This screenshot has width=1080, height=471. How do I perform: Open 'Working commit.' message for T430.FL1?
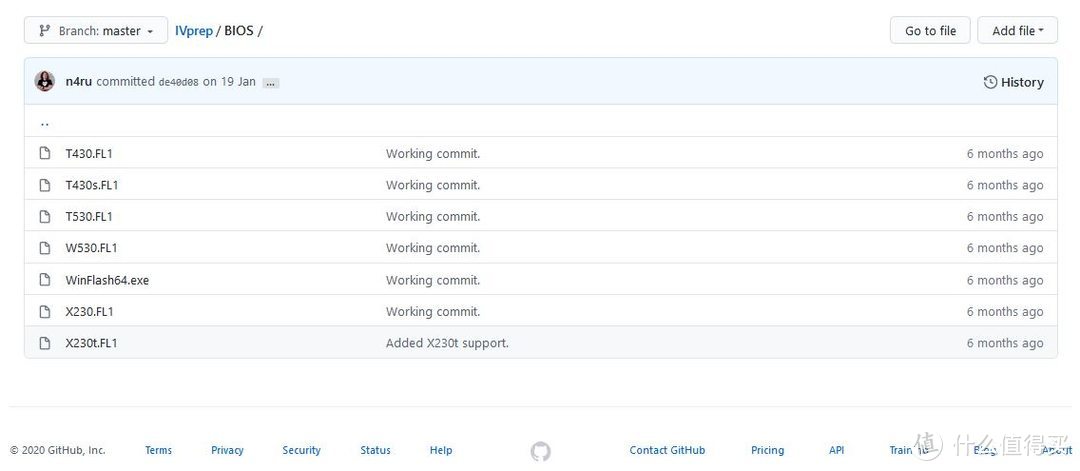(x=433, y=154)
